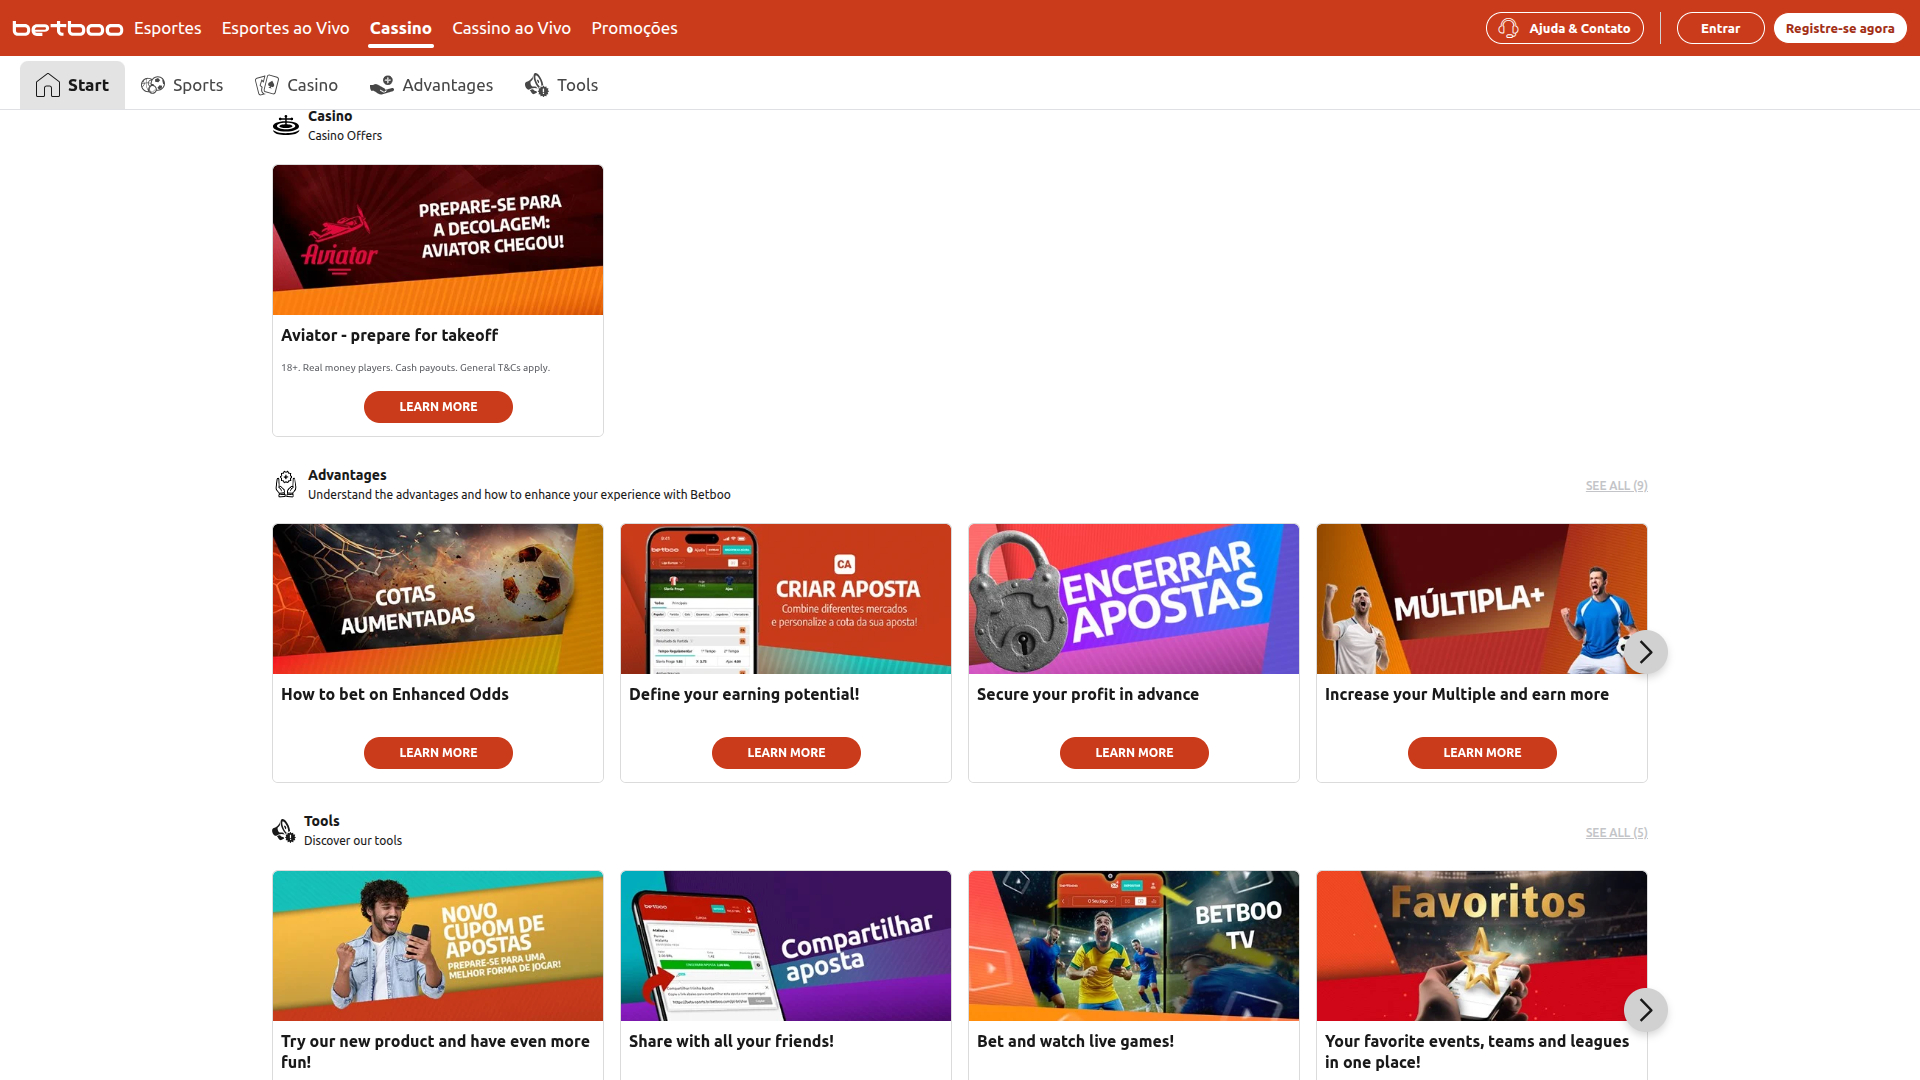Click the Sports ball icon

tap(153, 85)
